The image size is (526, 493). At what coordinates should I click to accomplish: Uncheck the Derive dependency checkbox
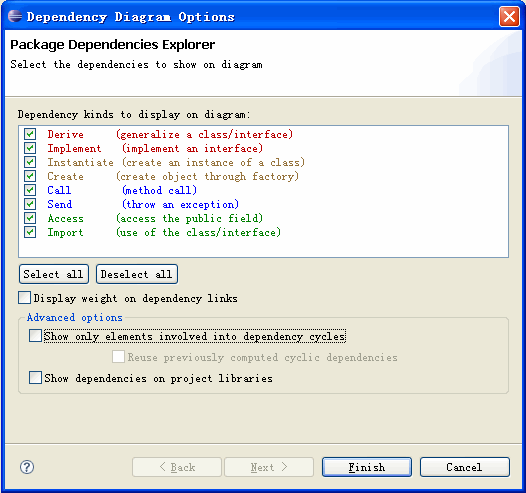click(30, 134)
